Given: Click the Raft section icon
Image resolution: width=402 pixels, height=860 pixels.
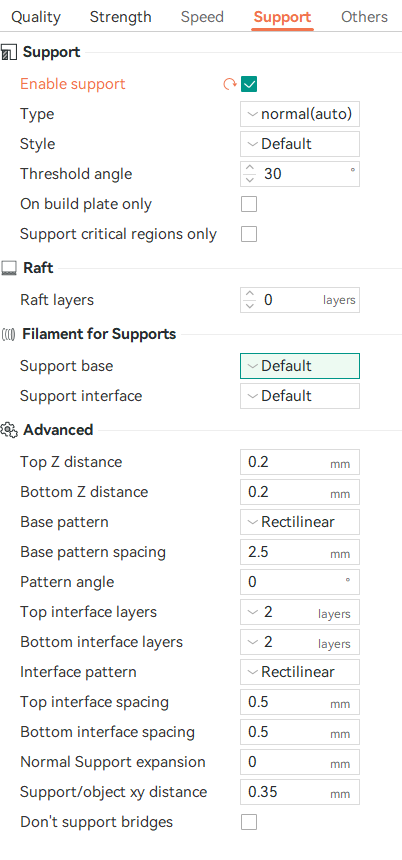Looking at the screenshot, I should 9,268.
